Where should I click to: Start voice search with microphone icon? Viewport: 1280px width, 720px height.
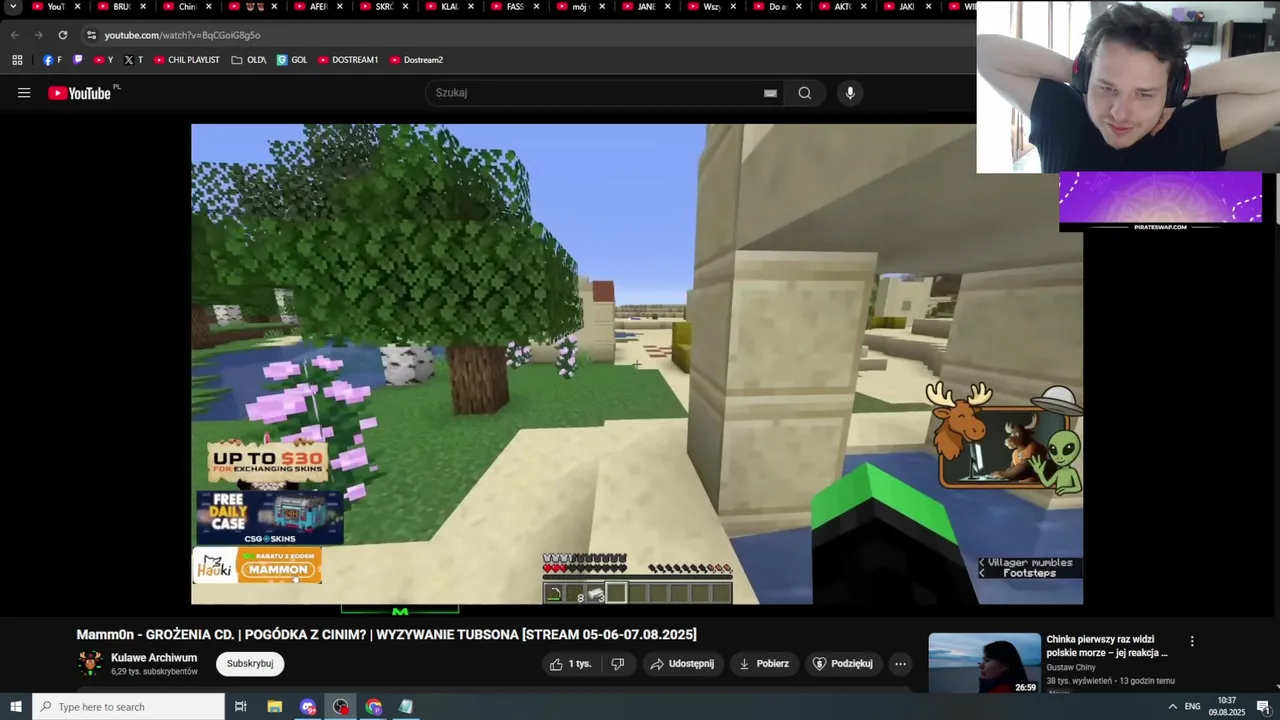[850, 93]
